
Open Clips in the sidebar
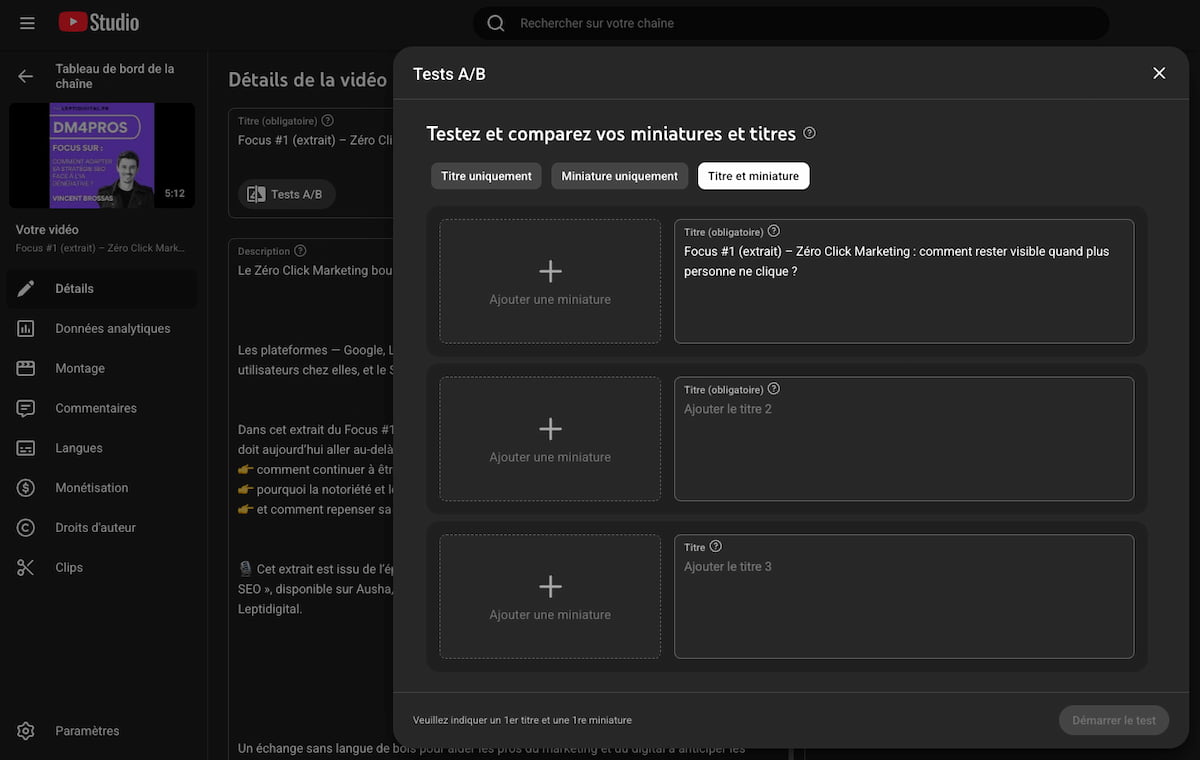[x=102, y=567]
